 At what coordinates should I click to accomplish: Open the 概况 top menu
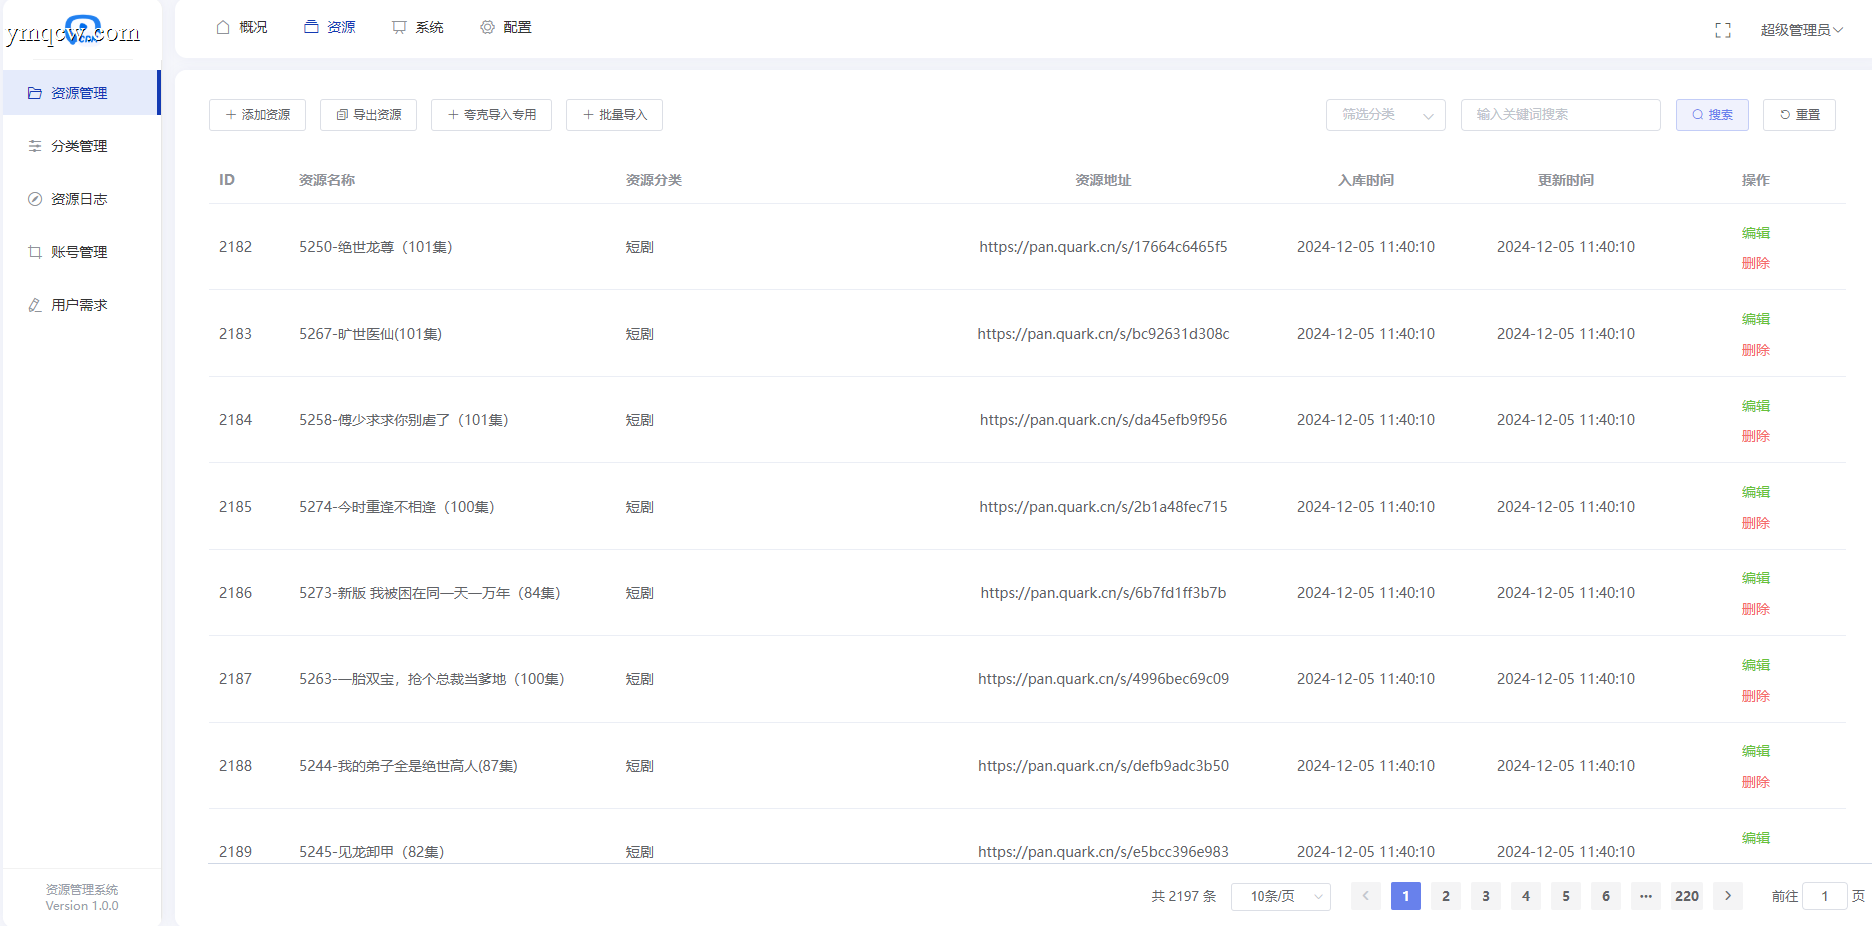coord(242,27)
